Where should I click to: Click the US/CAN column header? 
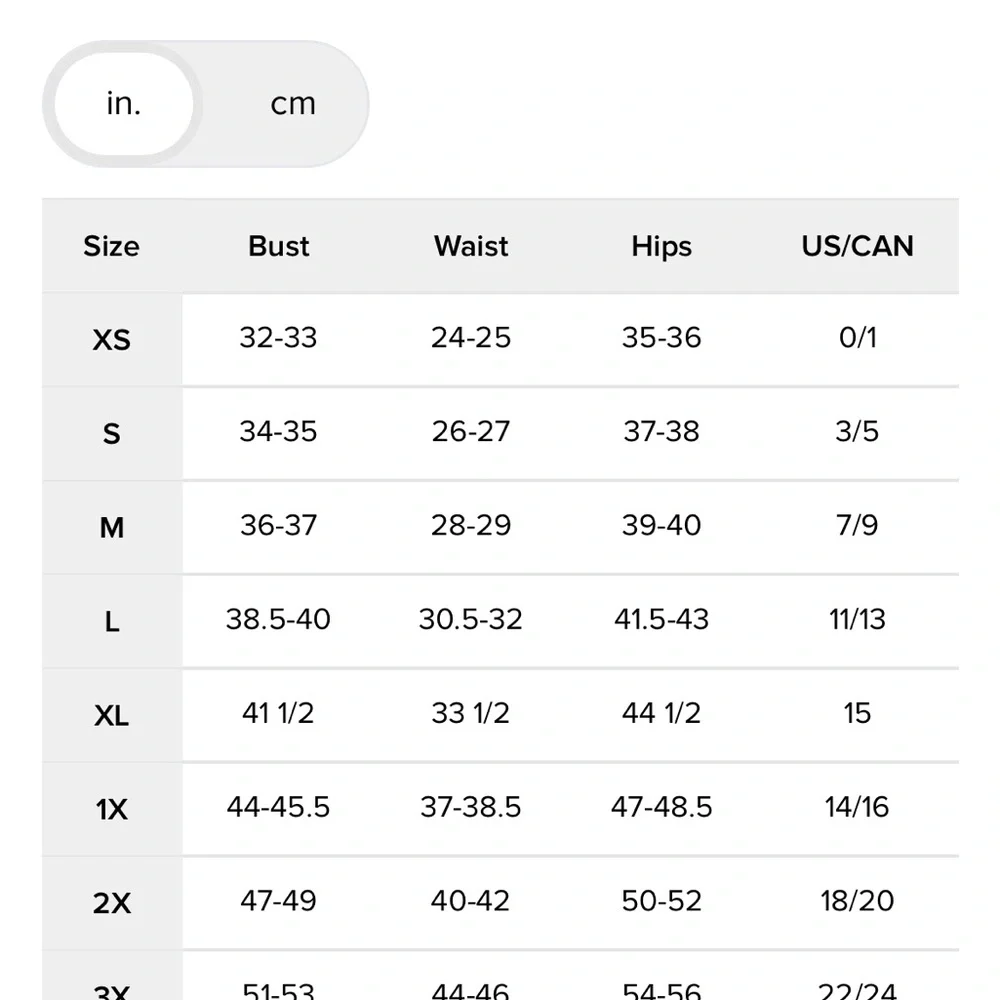pyautogui.click(x=857, y=246)
